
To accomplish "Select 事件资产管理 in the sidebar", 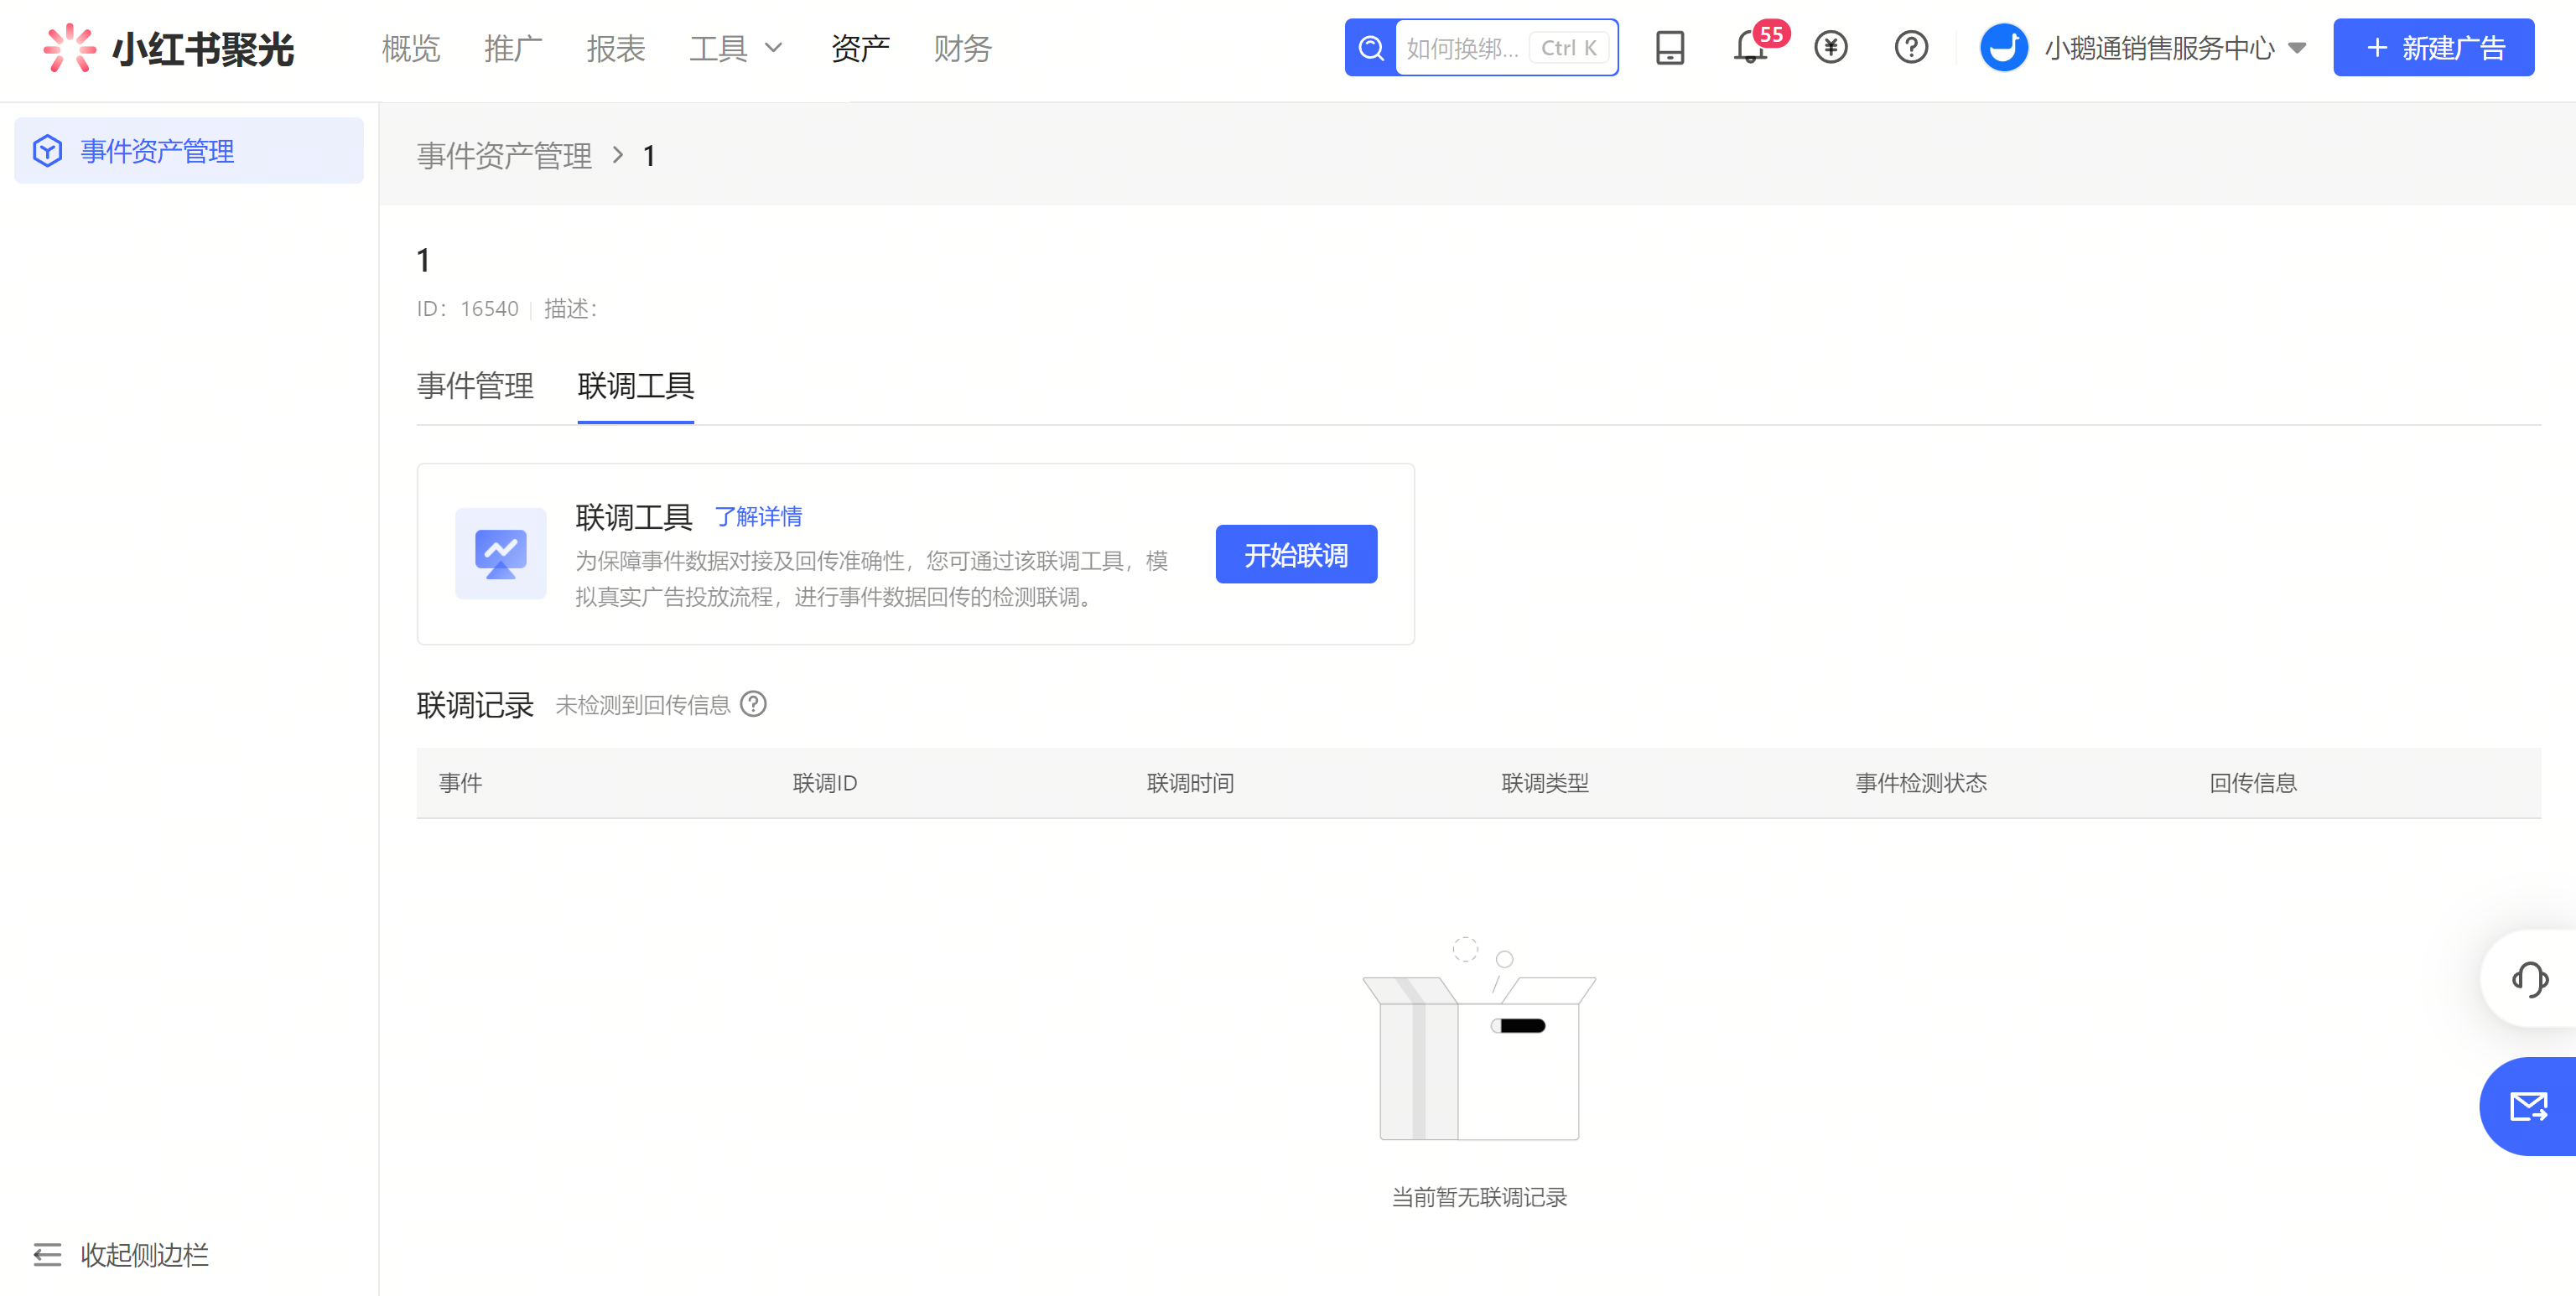I will click(189, 151).
